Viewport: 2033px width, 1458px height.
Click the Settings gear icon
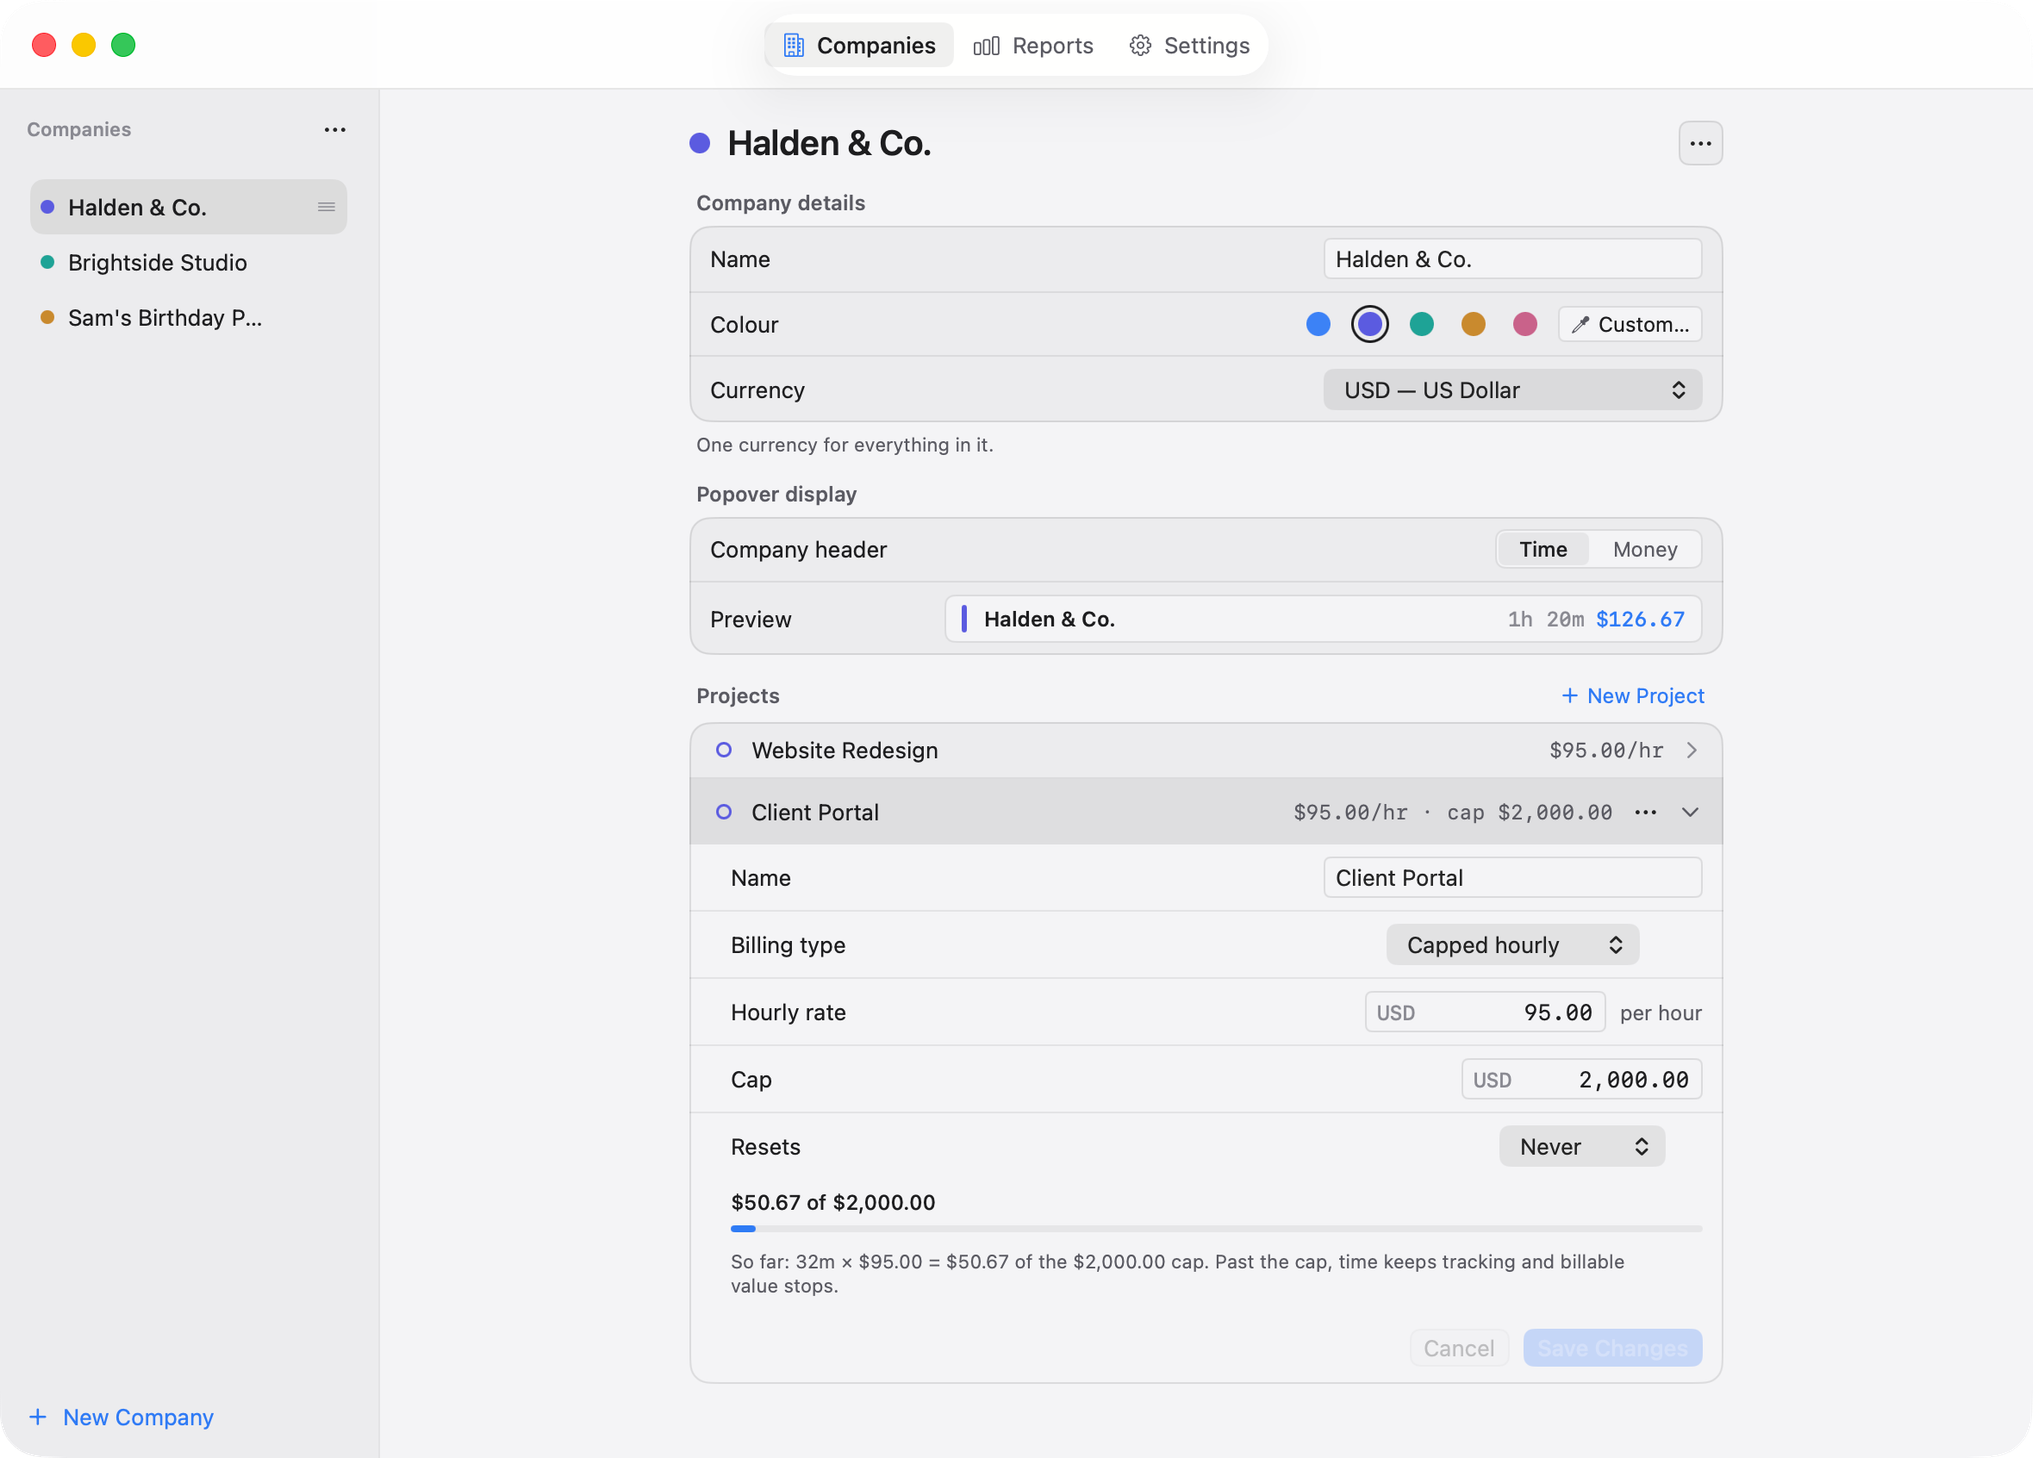[x=1140, y=45]
